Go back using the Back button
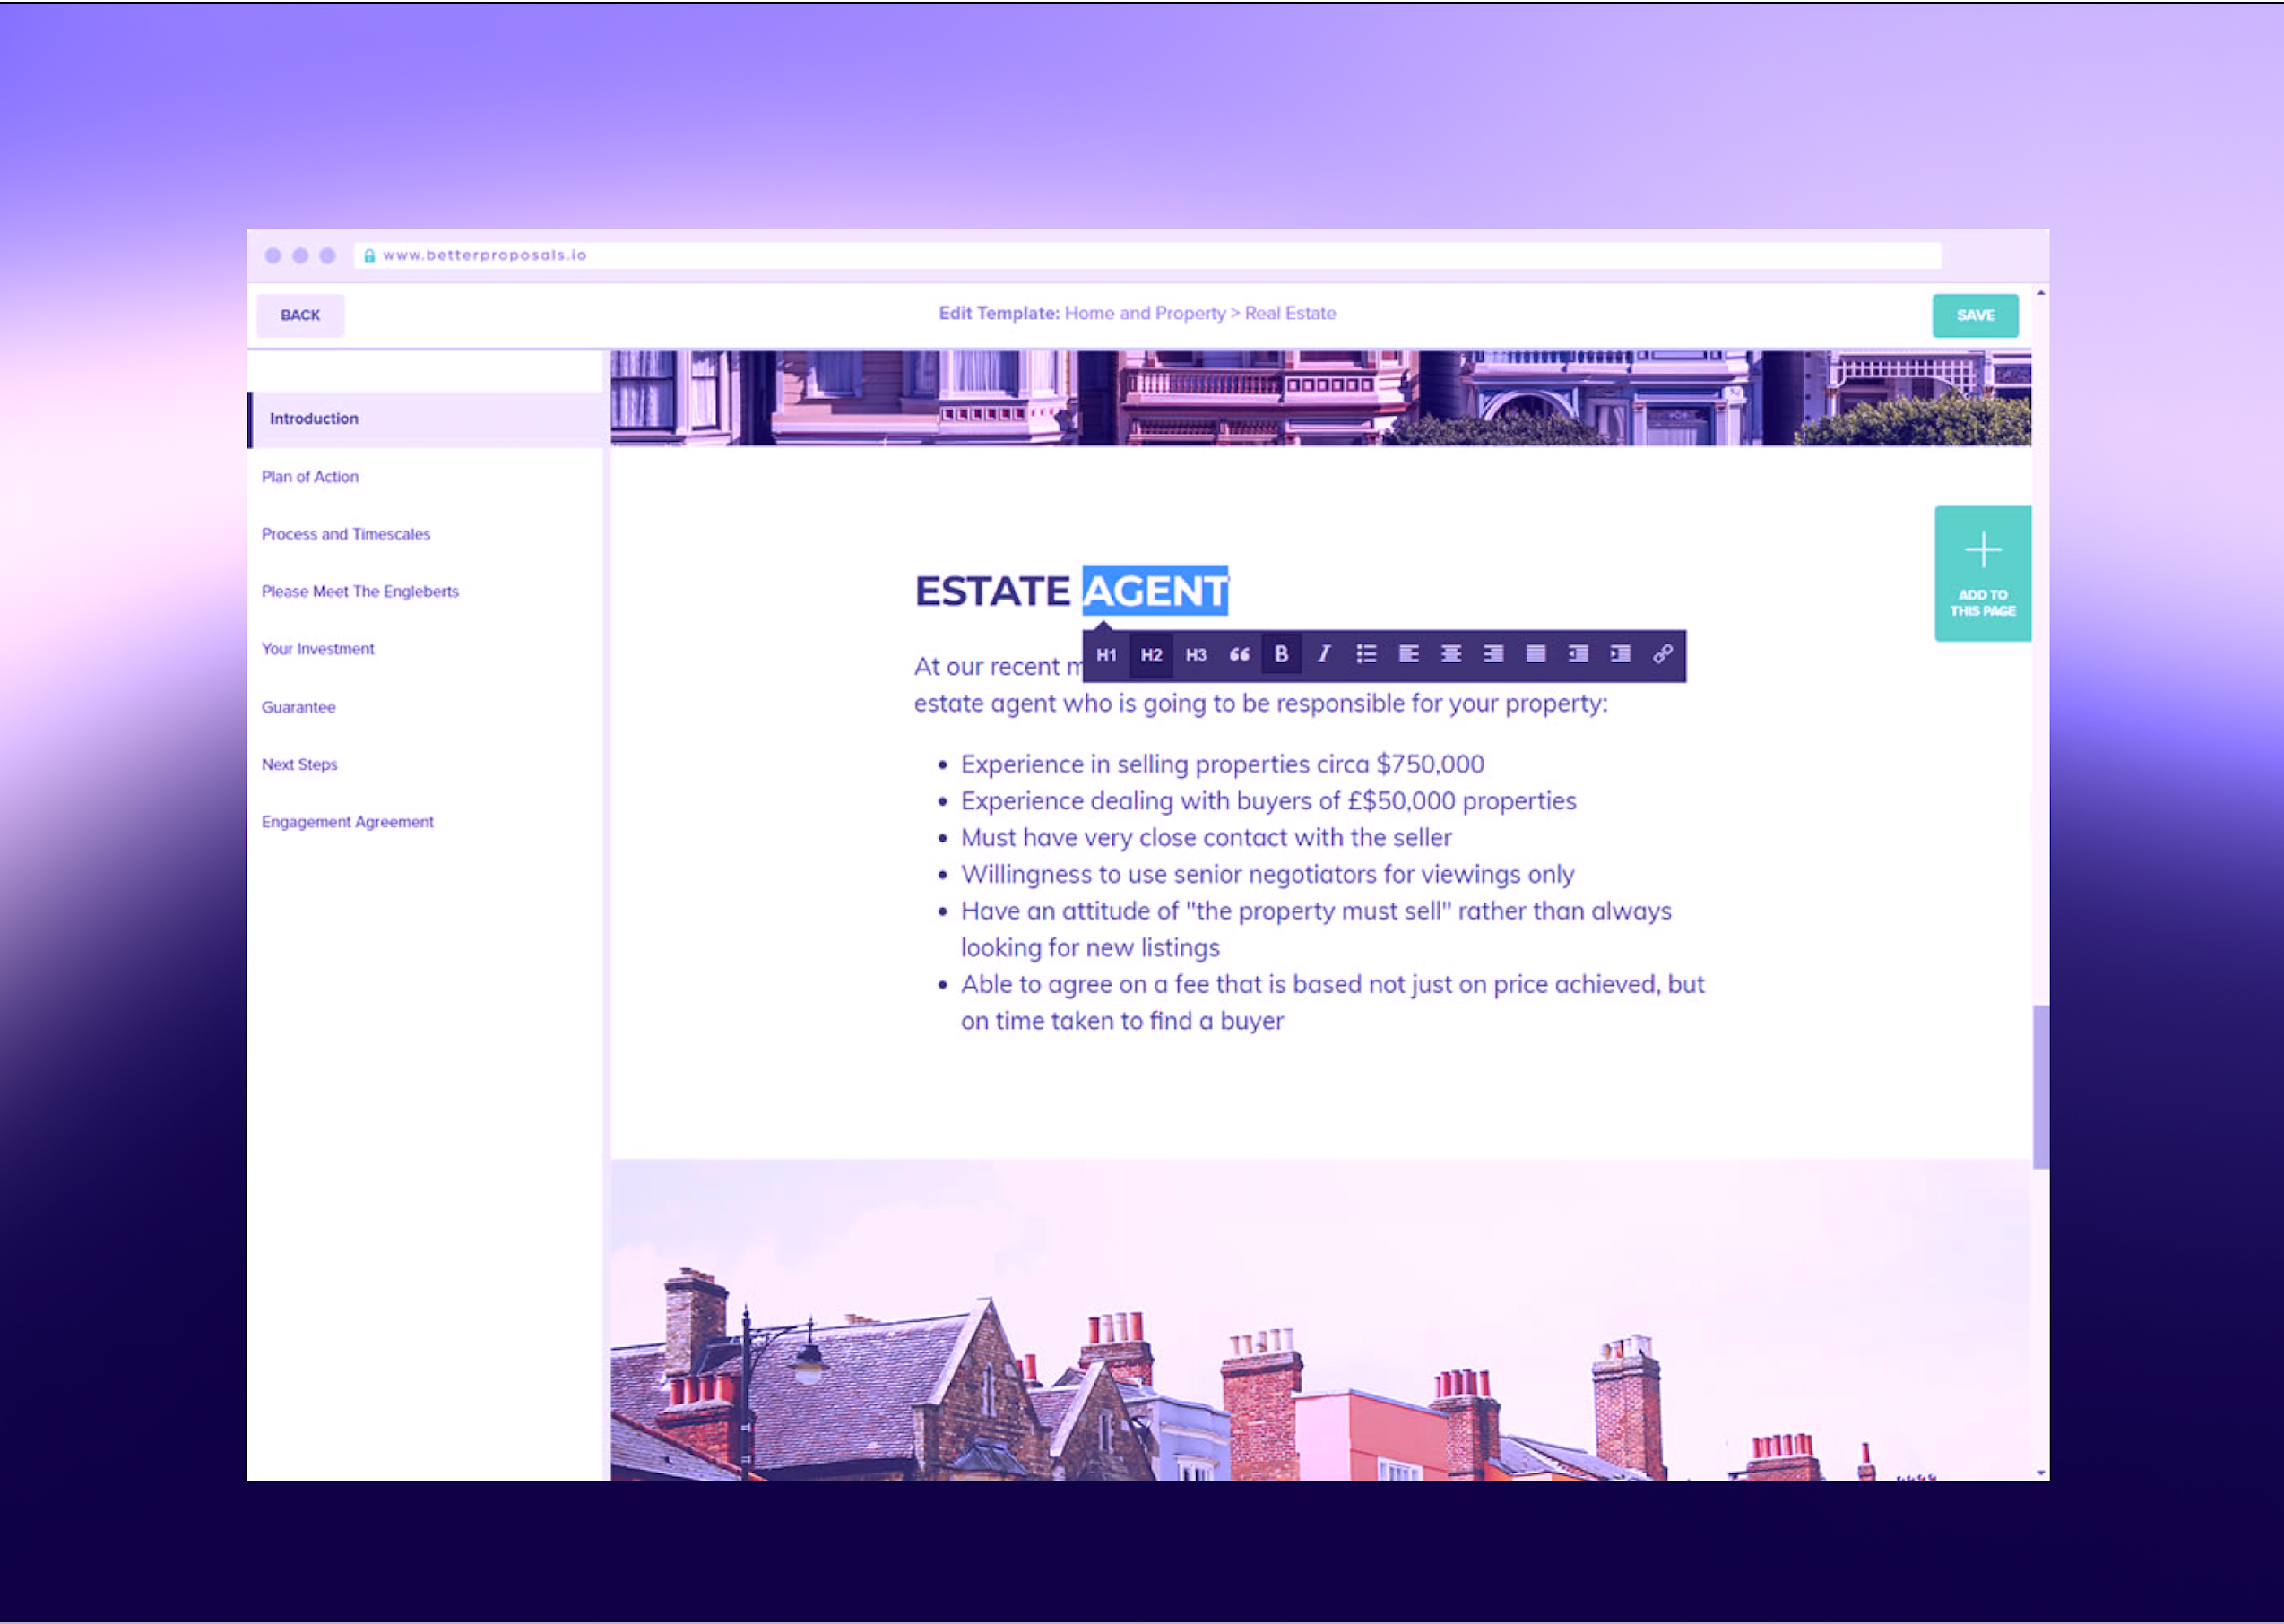This screenshot has width=2284, height=1624. (300, 316)
